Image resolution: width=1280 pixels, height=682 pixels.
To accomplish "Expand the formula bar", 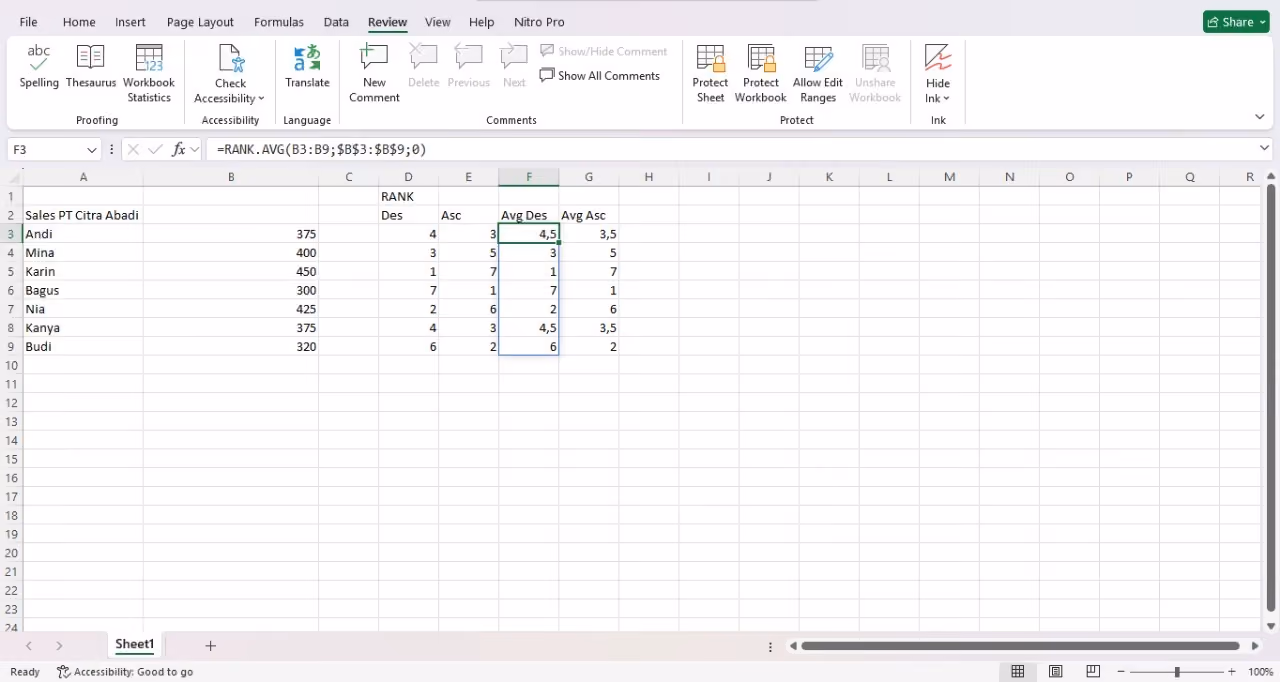I will click(x=1264, y=148).
